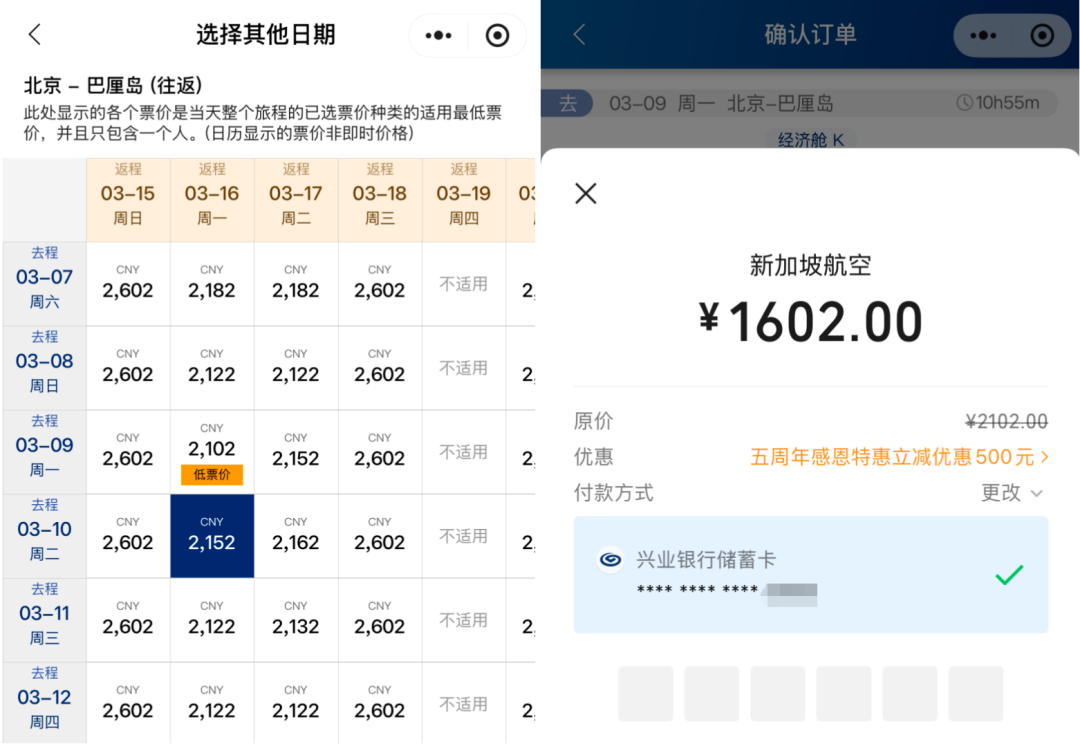The height and width of the screenshot is (744, 1080).
Task: Tap the back arrow on the date selection page
Action: coord(33,33)
